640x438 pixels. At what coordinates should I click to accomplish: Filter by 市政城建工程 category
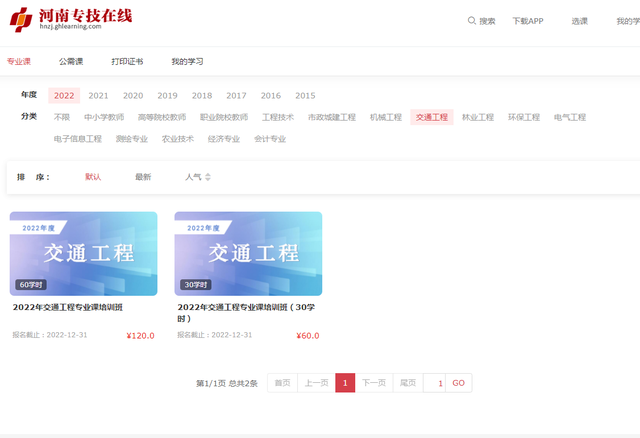click(x=332, y=117)
